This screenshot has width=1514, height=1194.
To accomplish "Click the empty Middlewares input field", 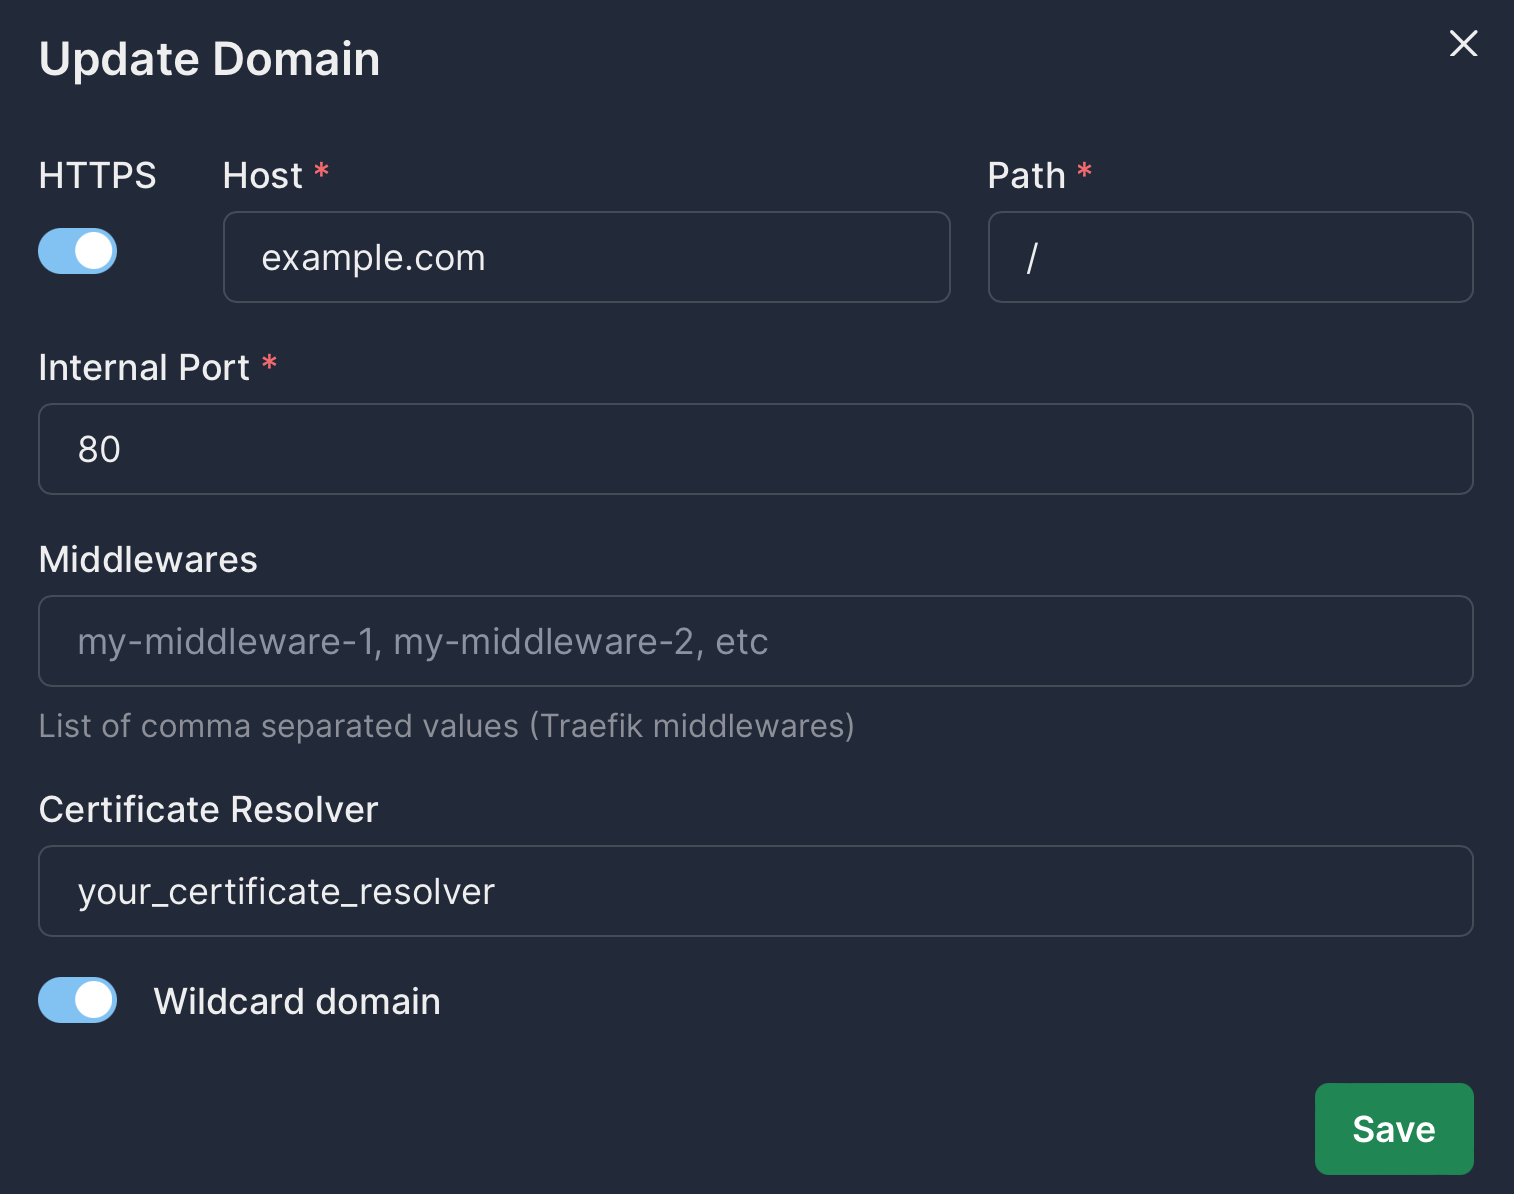I will pos(756,641).
